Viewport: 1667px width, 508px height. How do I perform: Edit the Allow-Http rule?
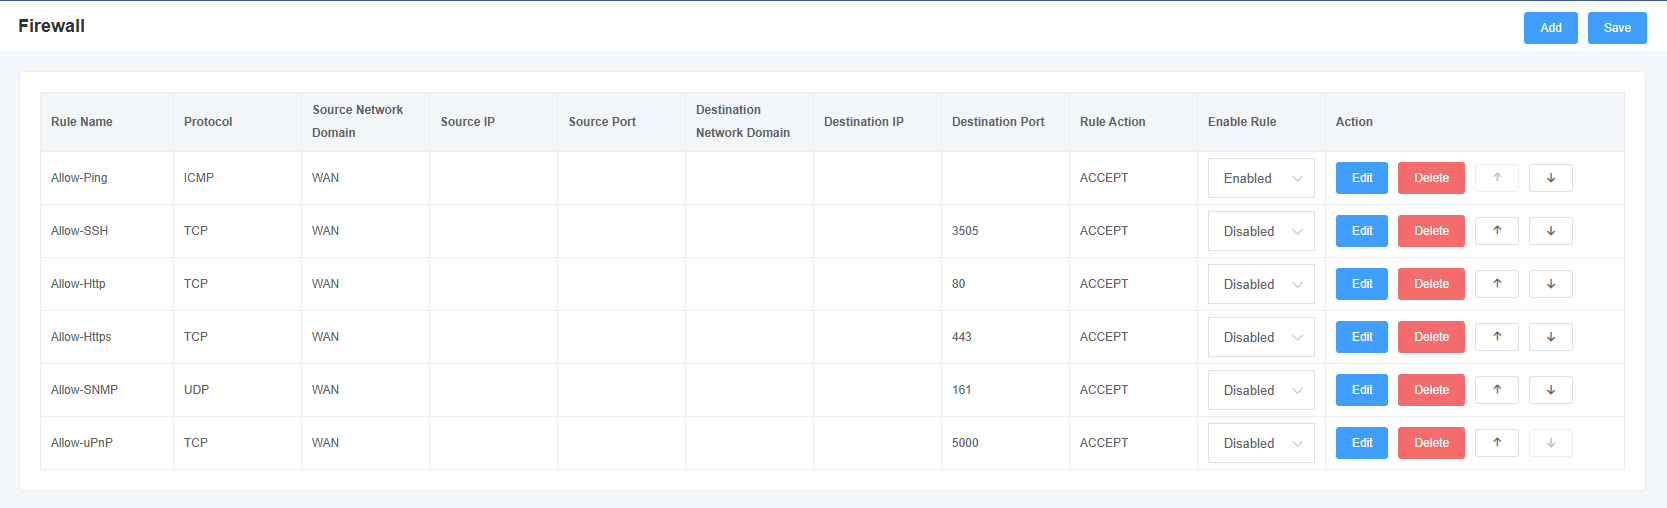click(x=1362, y=284)
